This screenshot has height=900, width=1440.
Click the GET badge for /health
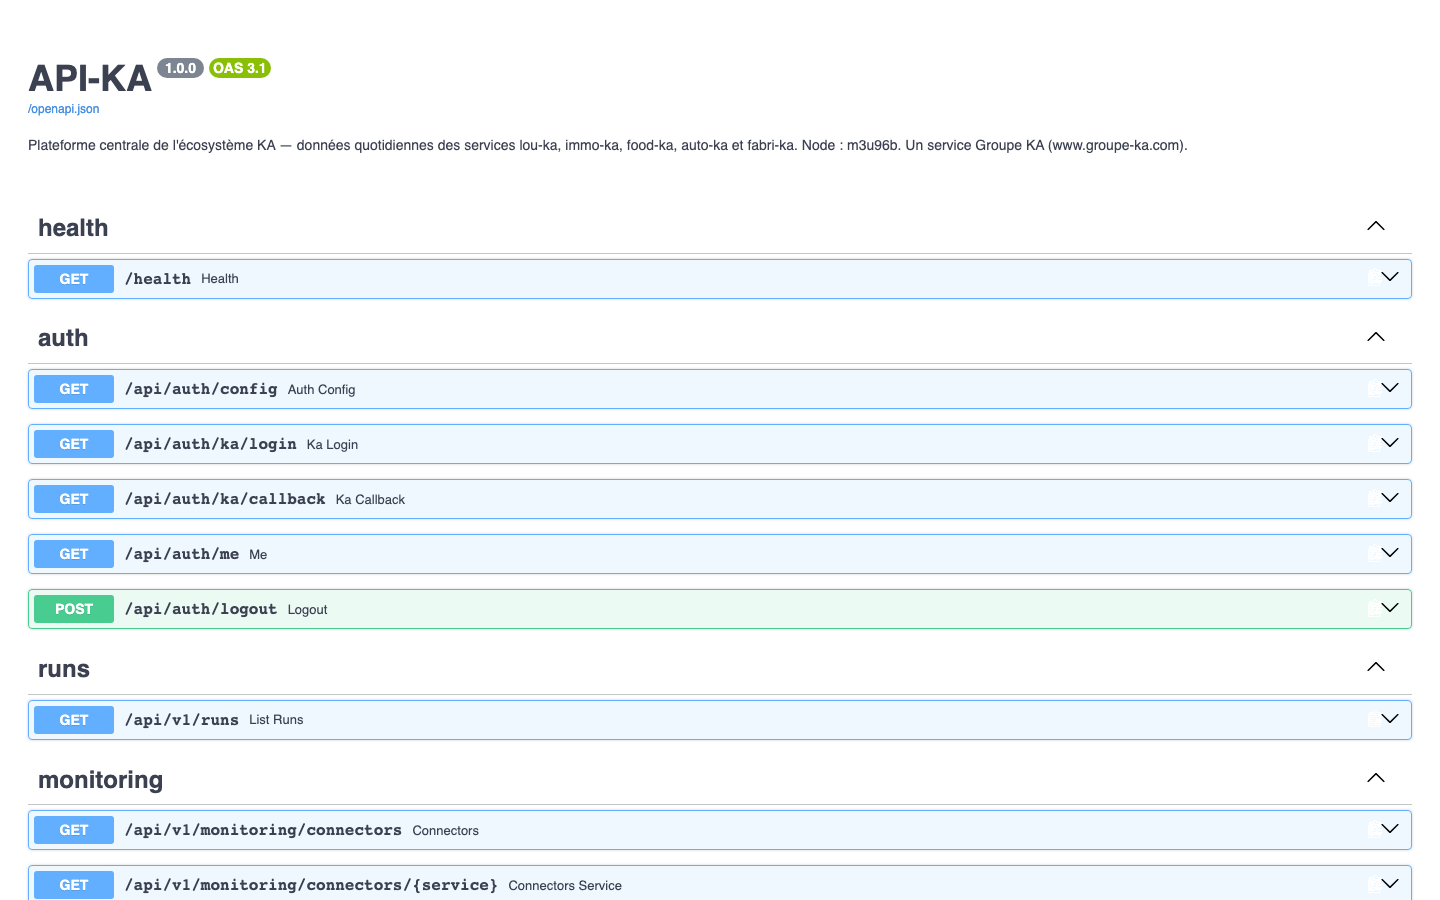[74, 279]
